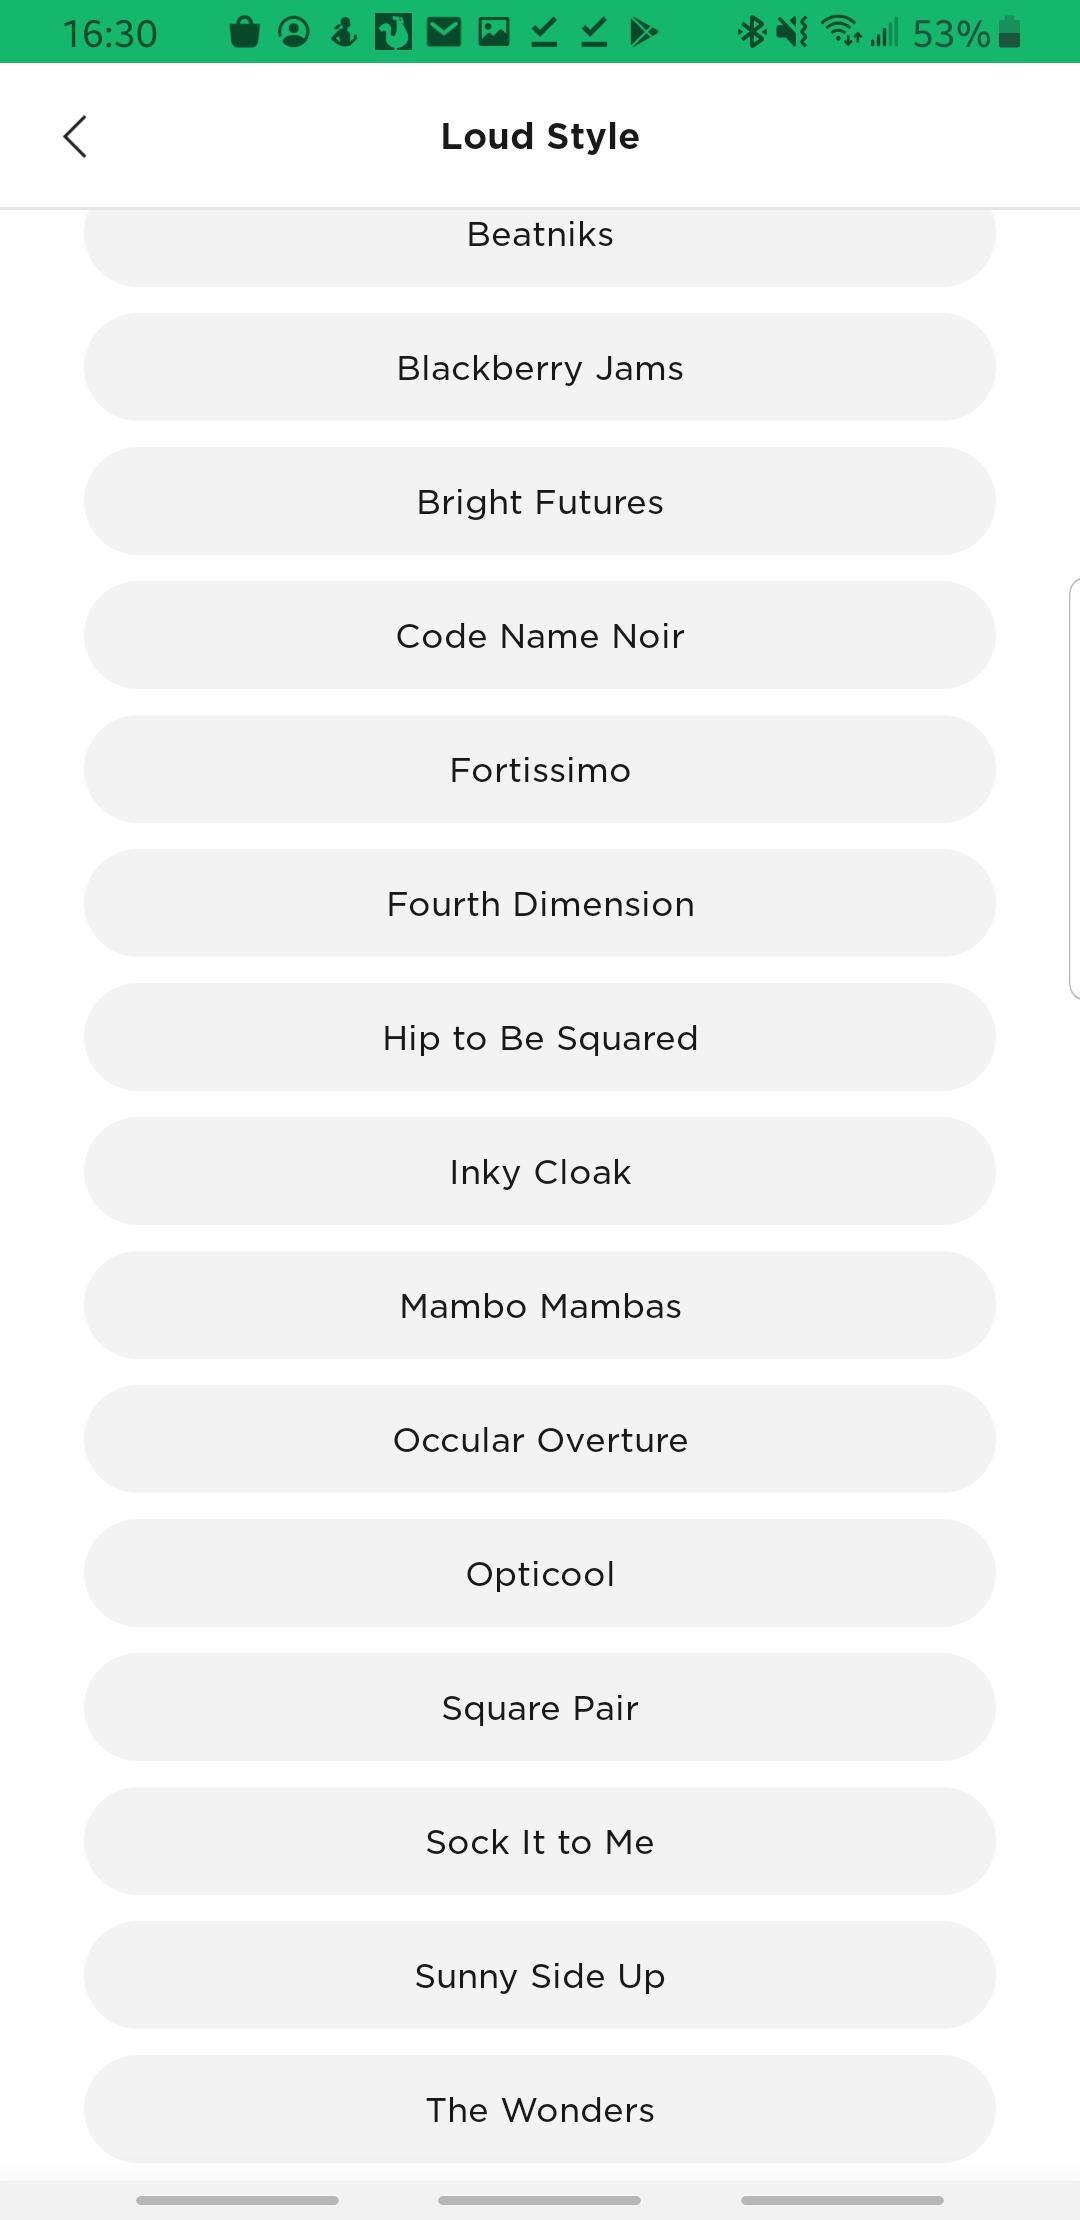Tap the Inky Cloak option
The width and height of the screenshot is (1080, 2220).
(540, 1172)
